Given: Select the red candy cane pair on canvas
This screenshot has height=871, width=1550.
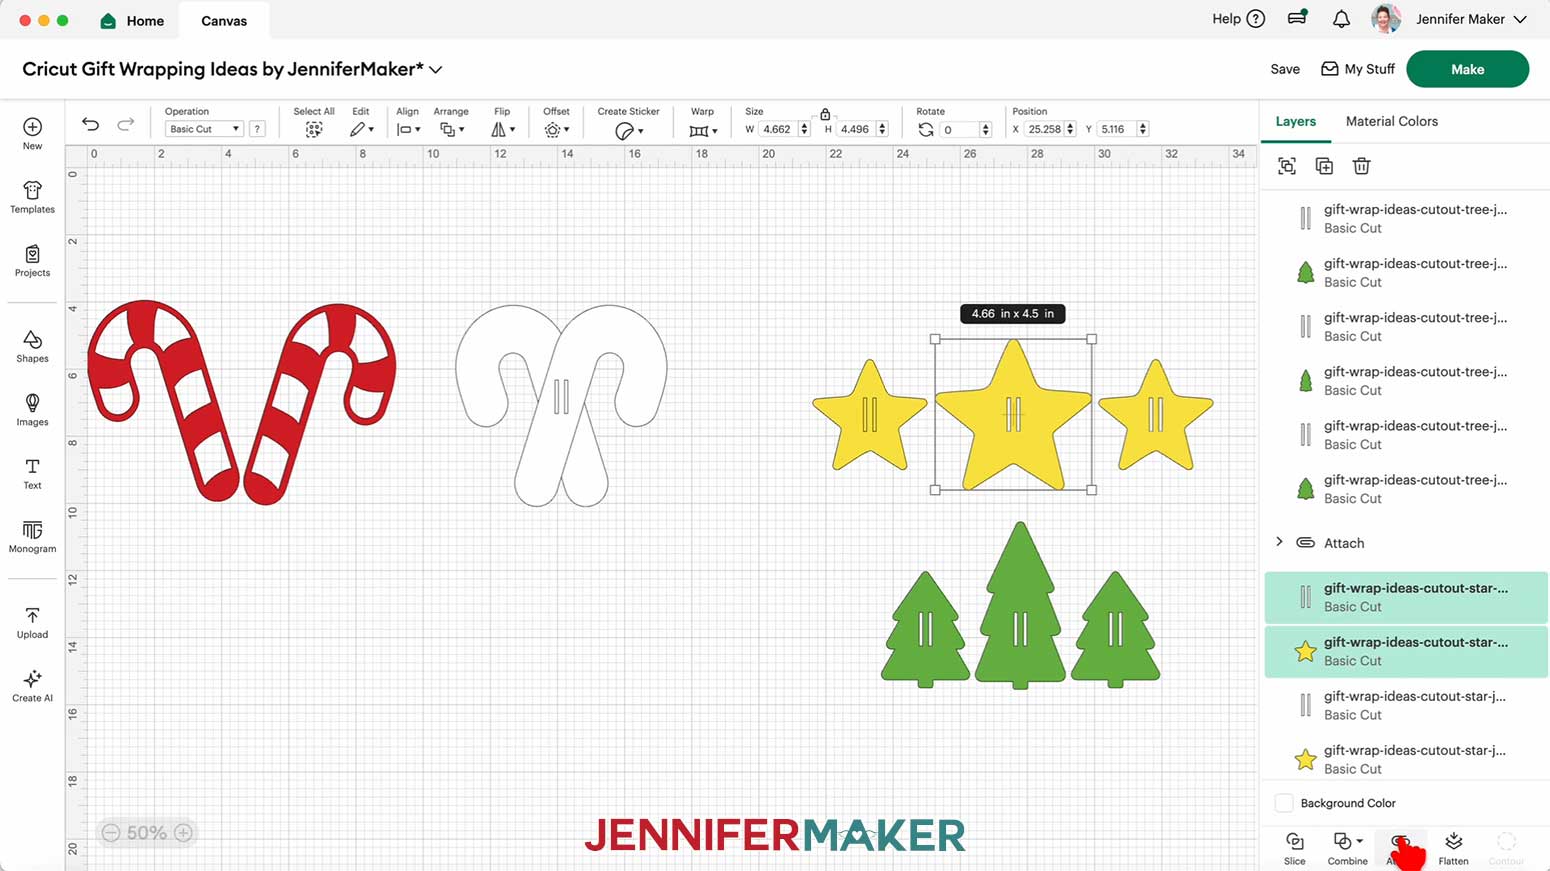Looking at the screenshot, I should pyautogui.click(x=241, y=402).
